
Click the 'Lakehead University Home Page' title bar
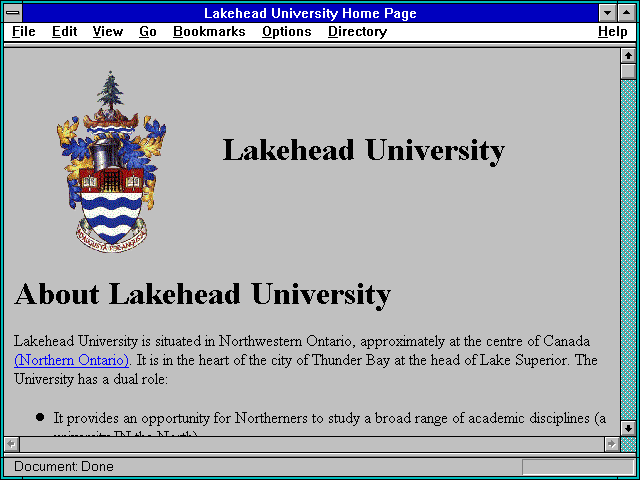pyautogui.click(x=310, y=13)
